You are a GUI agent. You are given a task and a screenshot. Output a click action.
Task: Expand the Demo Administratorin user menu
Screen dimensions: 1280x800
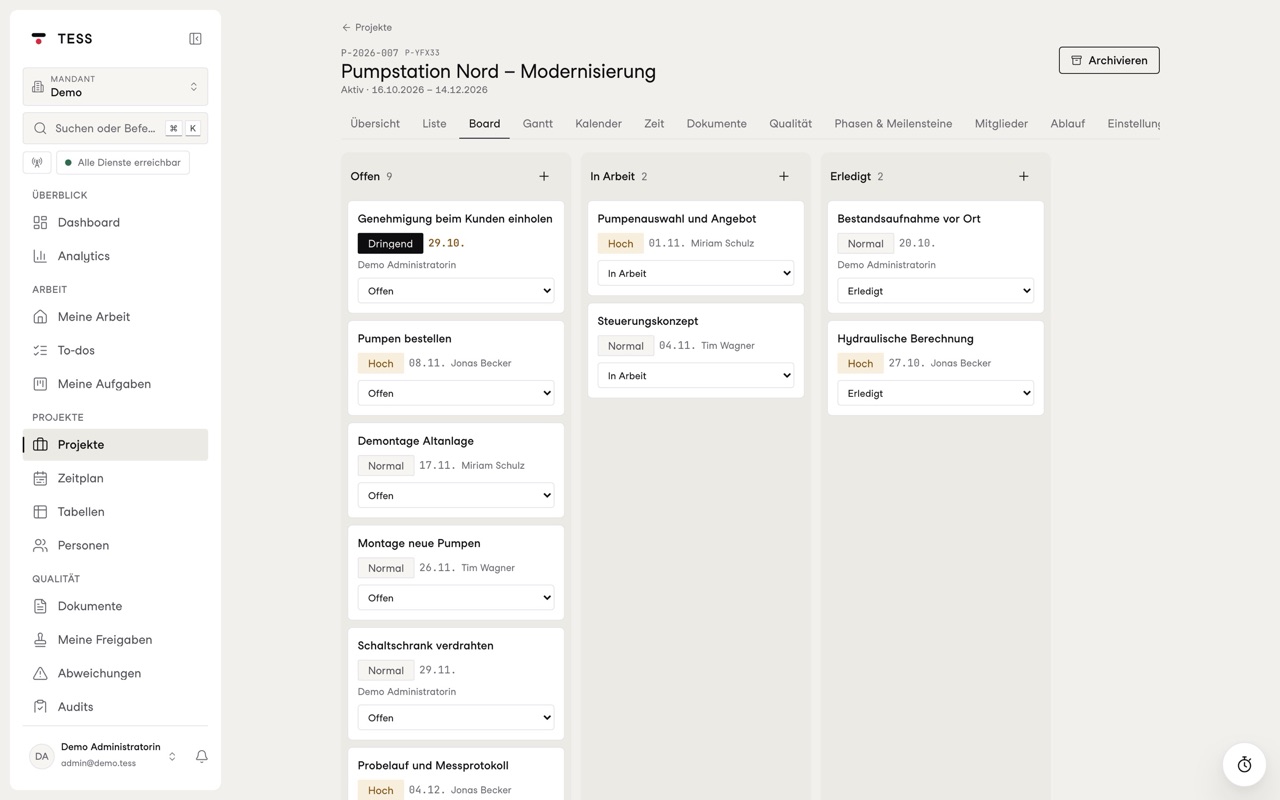pos(104,756)
